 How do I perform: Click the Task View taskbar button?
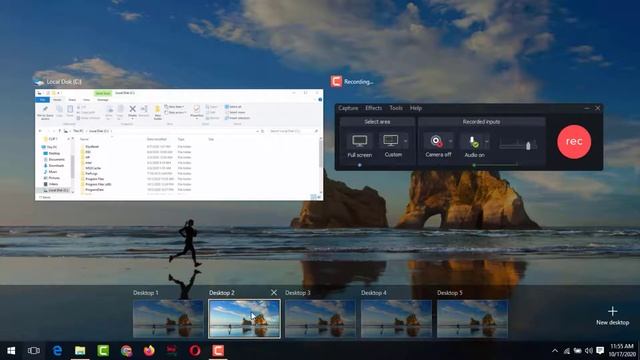[x=34, y=351]
